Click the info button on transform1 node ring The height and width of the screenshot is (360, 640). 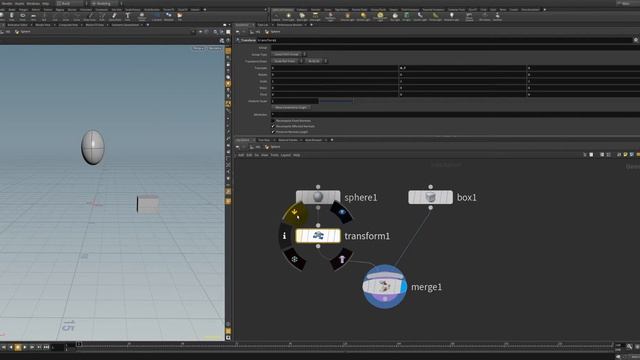click(284, 236)
